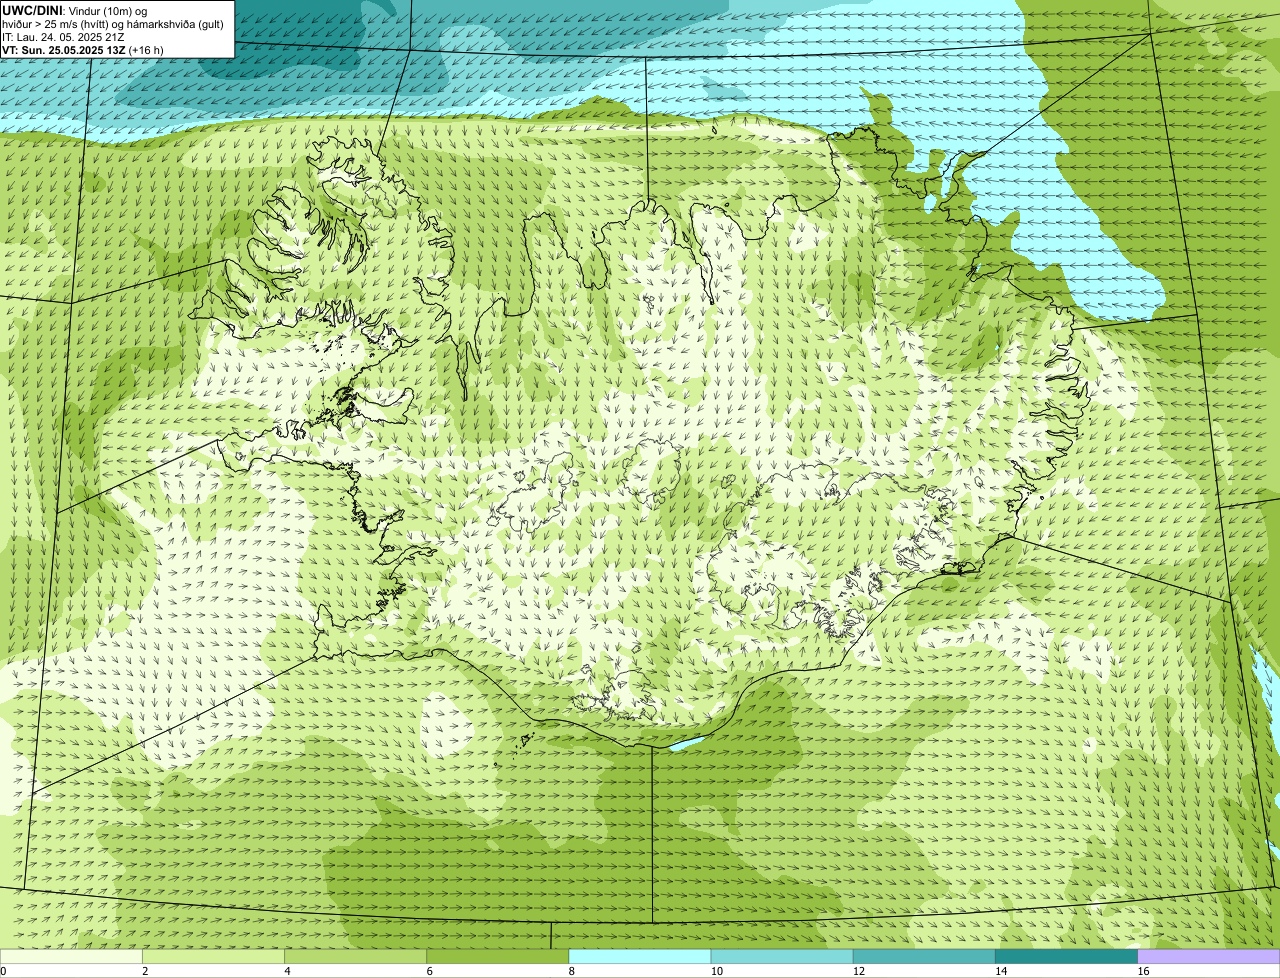Click the '14' scale label
Screen dimensions: 1280x978
[1001, 971]
